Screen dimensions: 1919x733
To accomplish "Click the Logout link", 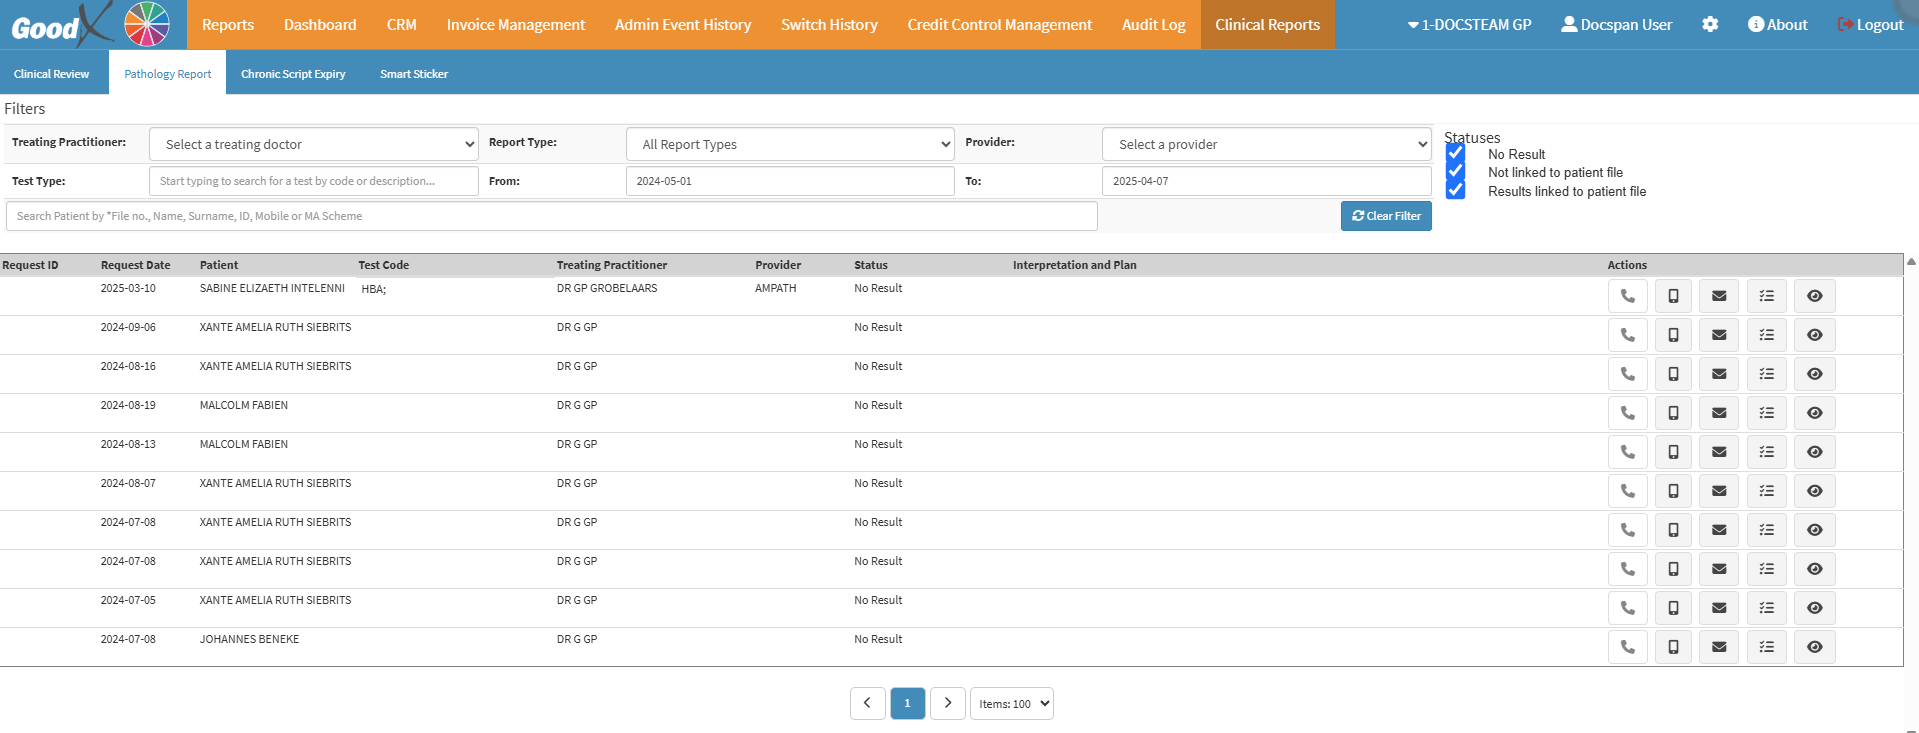I will tap(1870, 24).
